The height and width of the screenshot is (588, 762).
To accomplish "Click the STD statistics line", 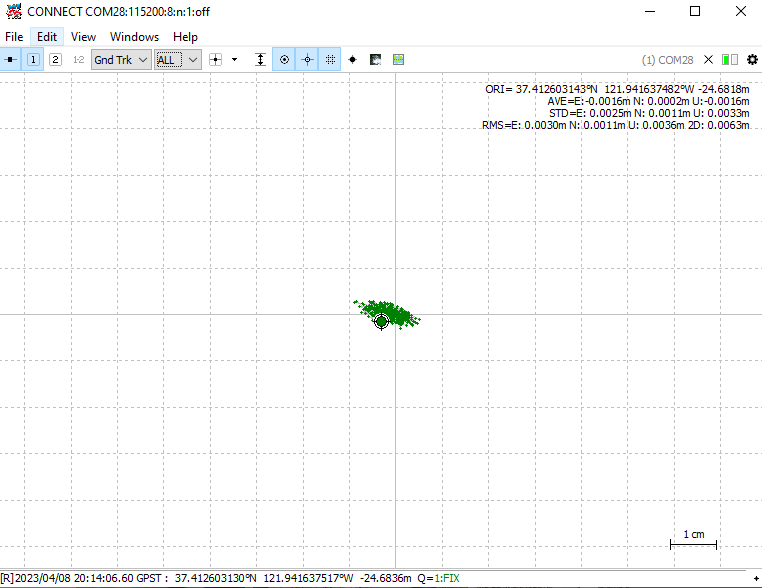I will pyautogui.click(x=649, y=113).
